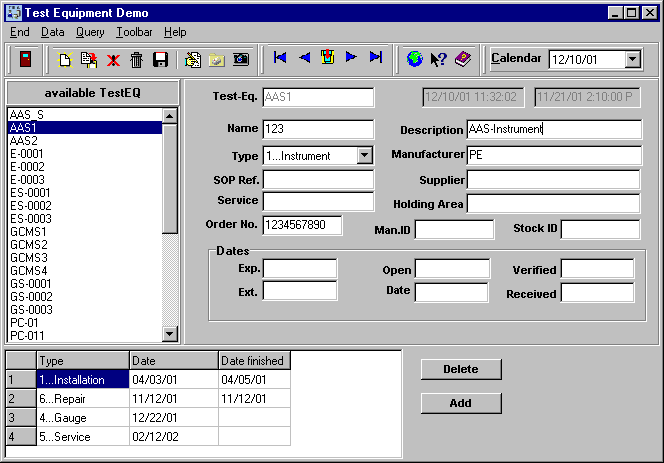
Task: Click the Calendar label button
Action: pyautogui.click(x=516, y=58)
